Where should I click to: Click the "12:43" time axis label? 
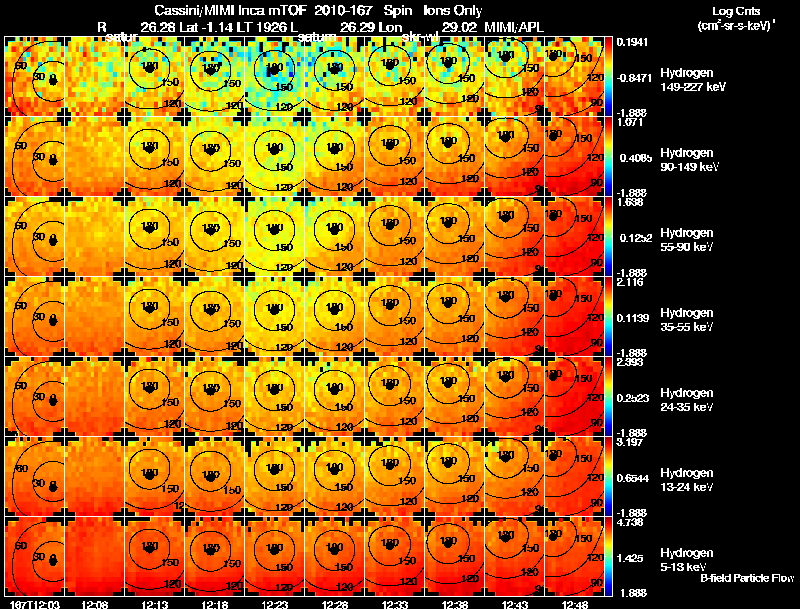coord(515,604)
